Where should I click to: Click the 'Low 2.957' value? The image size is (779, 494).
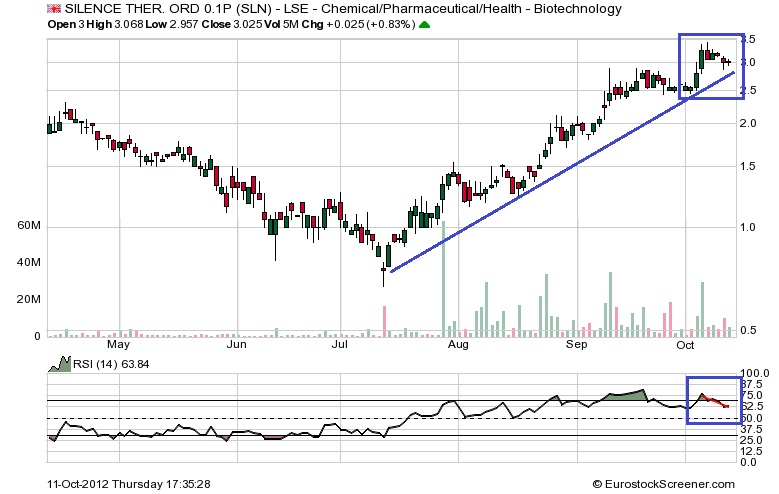coord(172,24)
